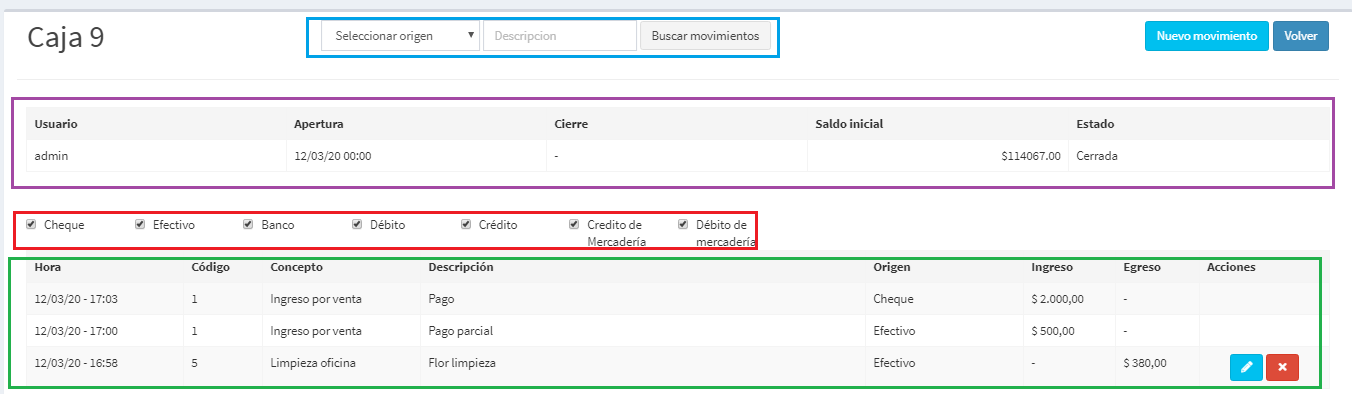Toggle the Débito filter checkbox
1352x394 pixels.
[357, 224]
